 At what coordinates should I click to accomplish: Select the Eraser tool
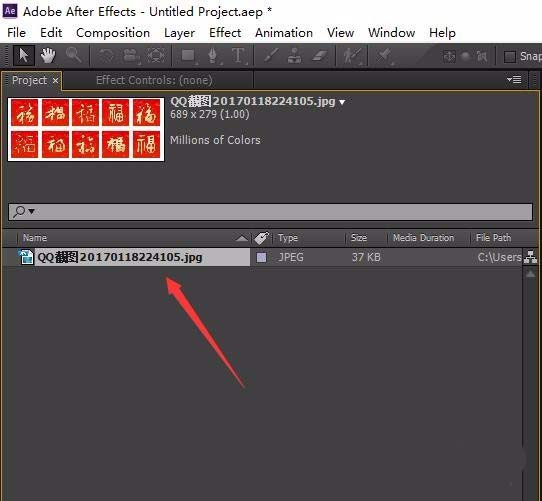(320, 55)
